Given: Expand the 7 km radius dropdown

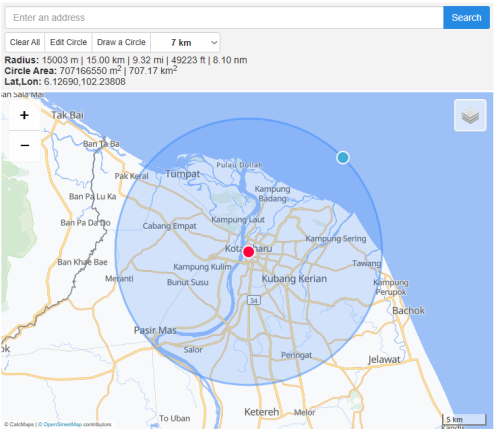Looking at the screenshot, I should coord(185,42).
